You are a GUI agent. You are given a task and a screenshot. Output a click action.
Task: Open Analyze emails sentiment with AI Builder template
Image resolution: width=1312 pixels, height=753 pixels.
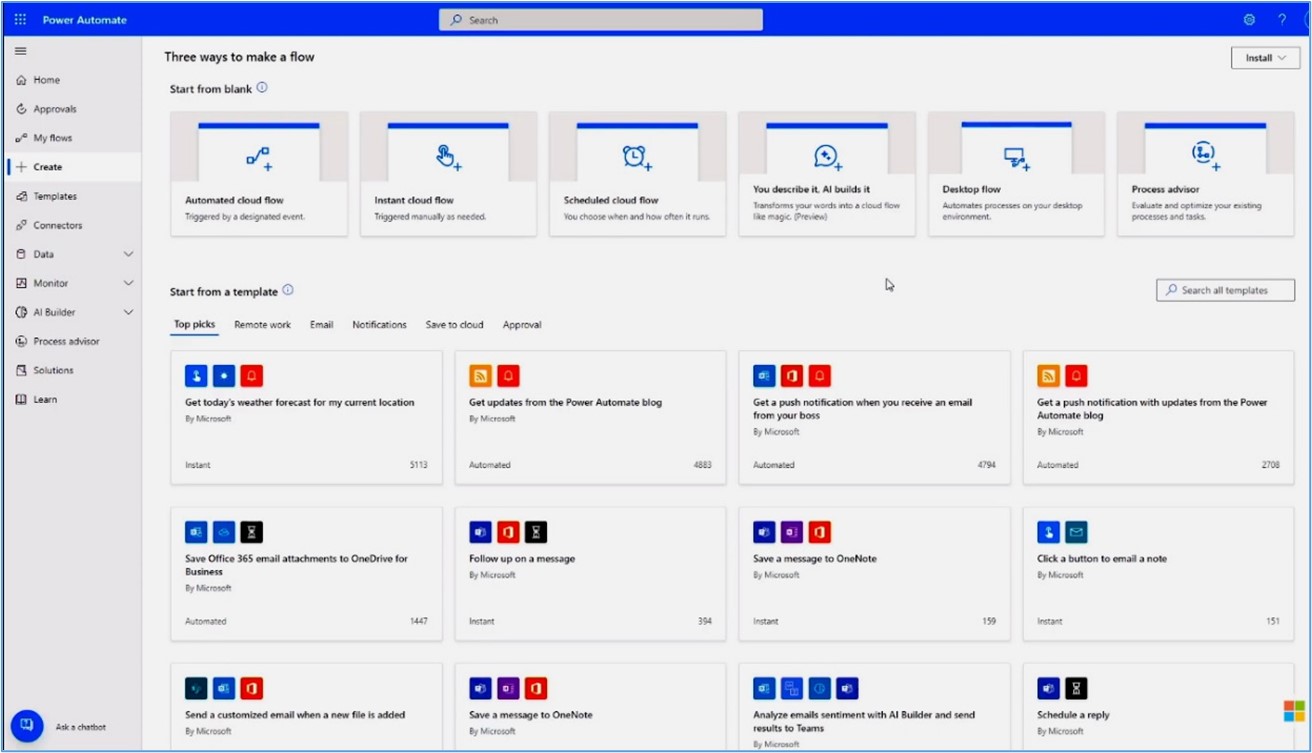(874, 707)
